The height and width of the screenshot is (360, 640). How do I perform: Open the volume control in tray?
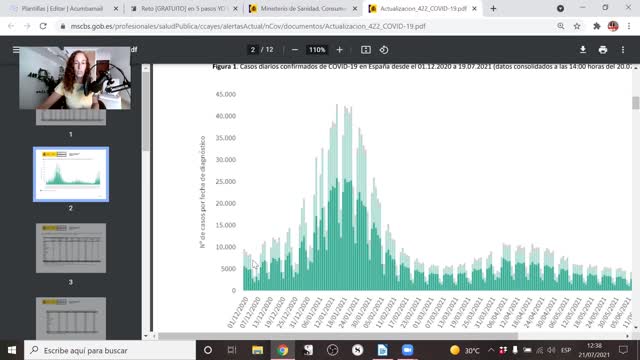point(551,350)
